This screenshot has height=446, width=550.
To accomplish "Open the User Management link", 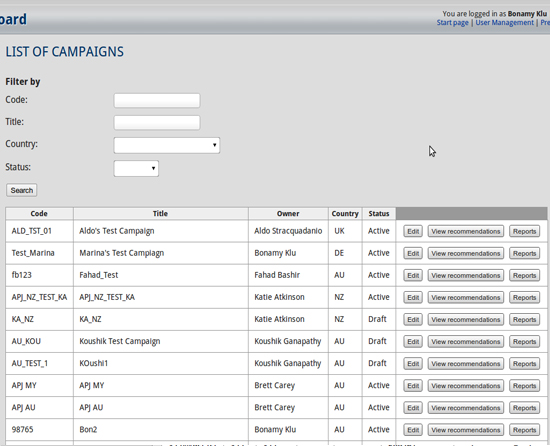I will point(504,23).
